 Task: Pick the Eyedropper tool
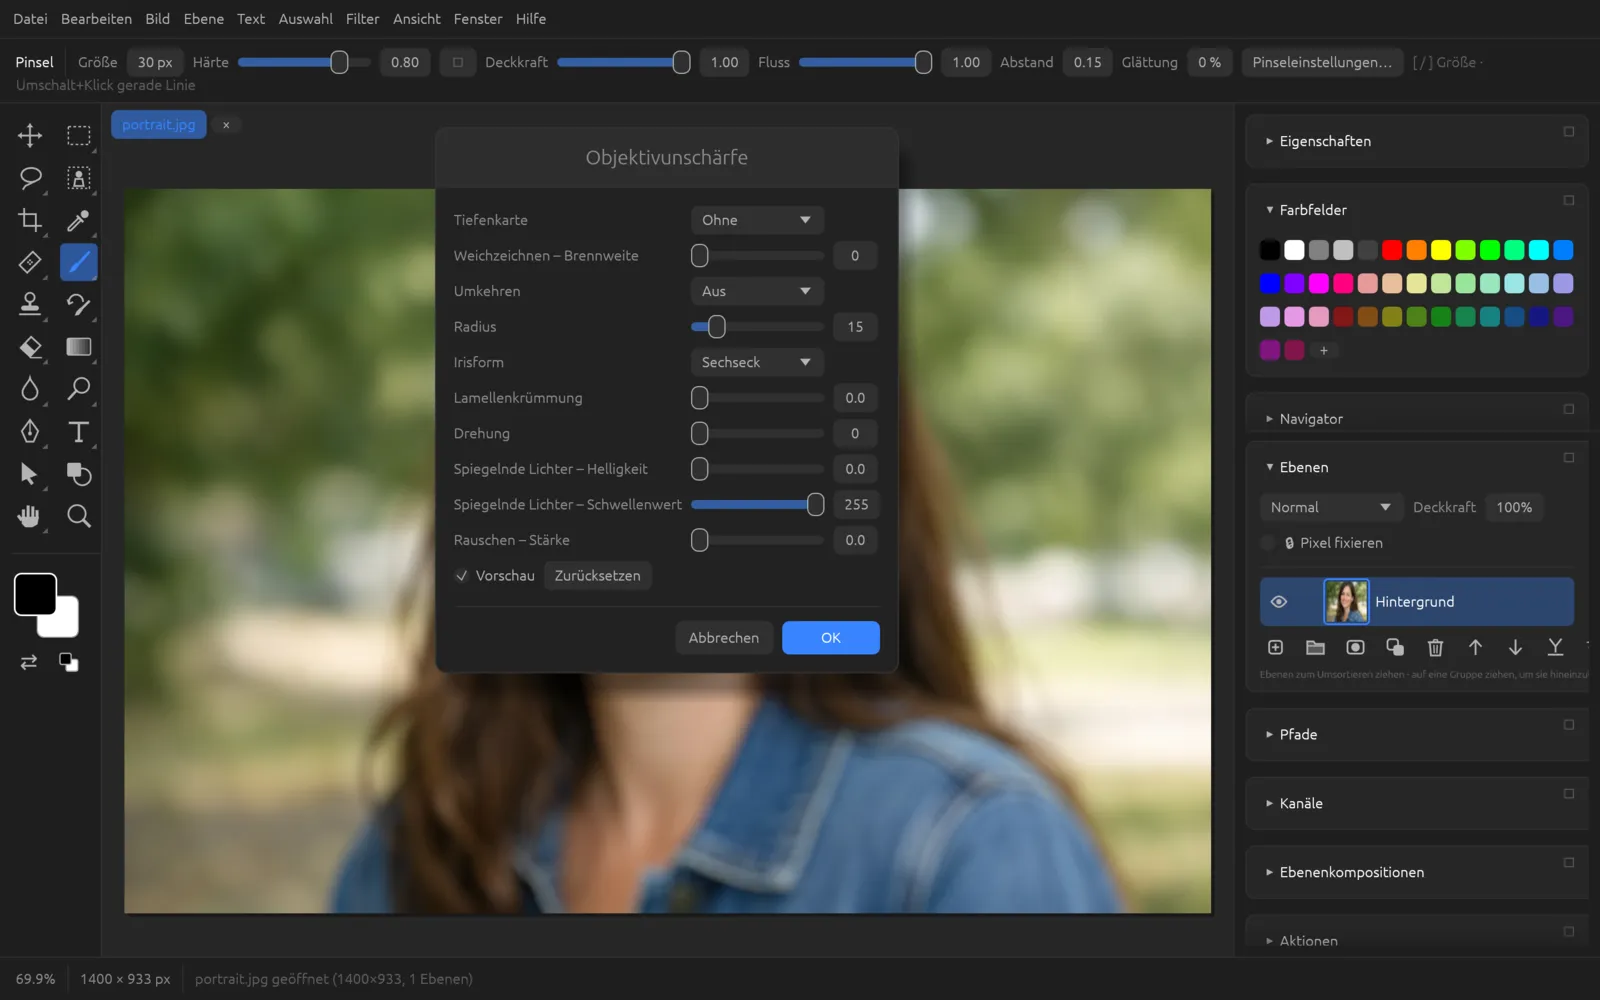pyautogui.click(x=78, y=220)
